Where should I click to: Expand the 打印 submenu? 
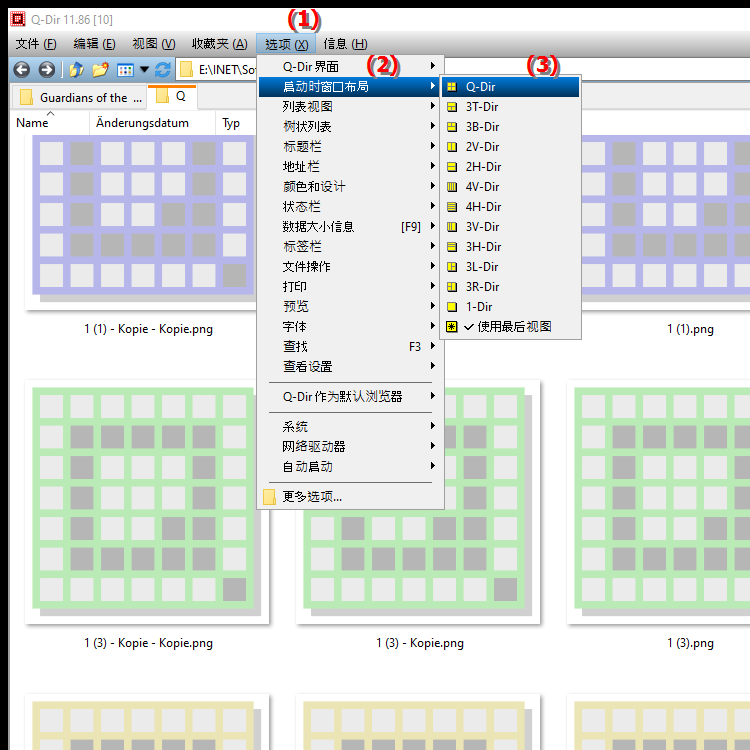[351, 287]
